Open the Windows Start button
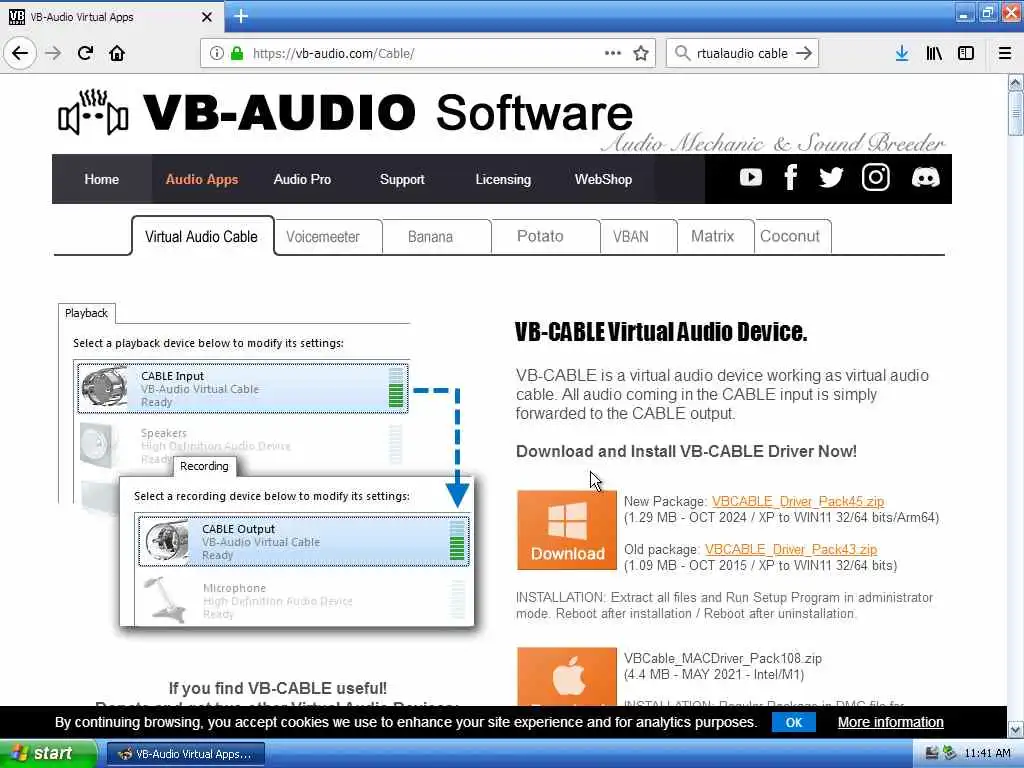1024x768 pixels. (48, 754)
